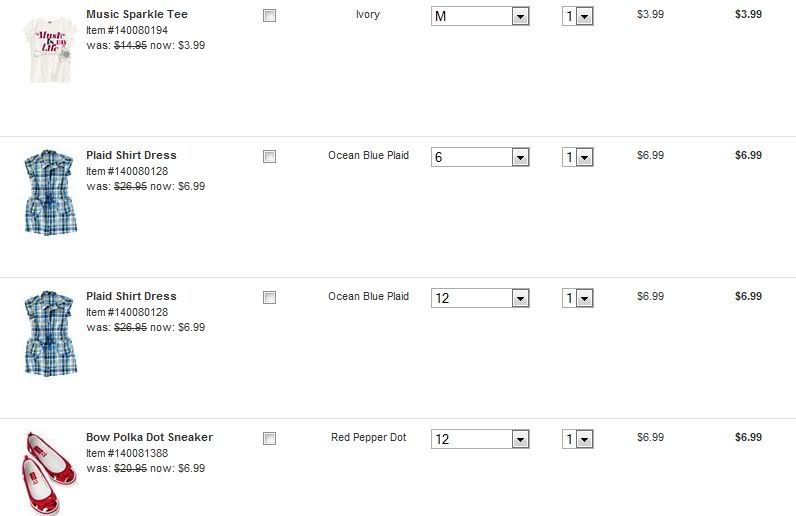This screenshot has height=516, width=796.
Task: Open the Bow Polka Dot Sneaker title link
Action: [149, 438]
